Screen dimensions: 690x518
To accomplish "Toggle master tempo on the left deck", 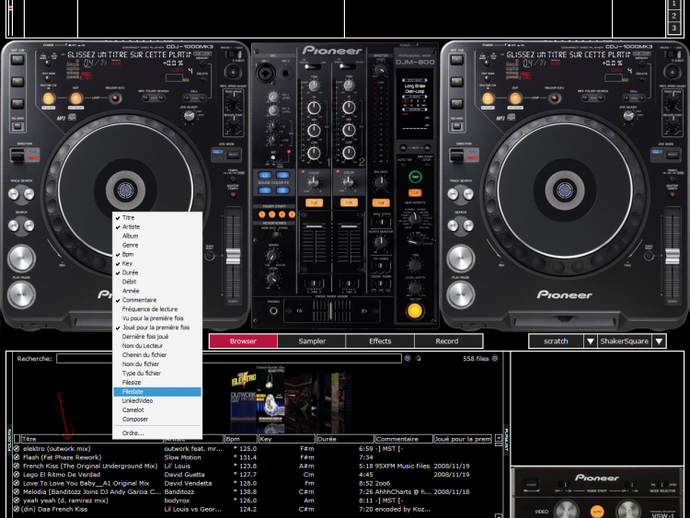I will pyautogui.click(x=233, y=193).
